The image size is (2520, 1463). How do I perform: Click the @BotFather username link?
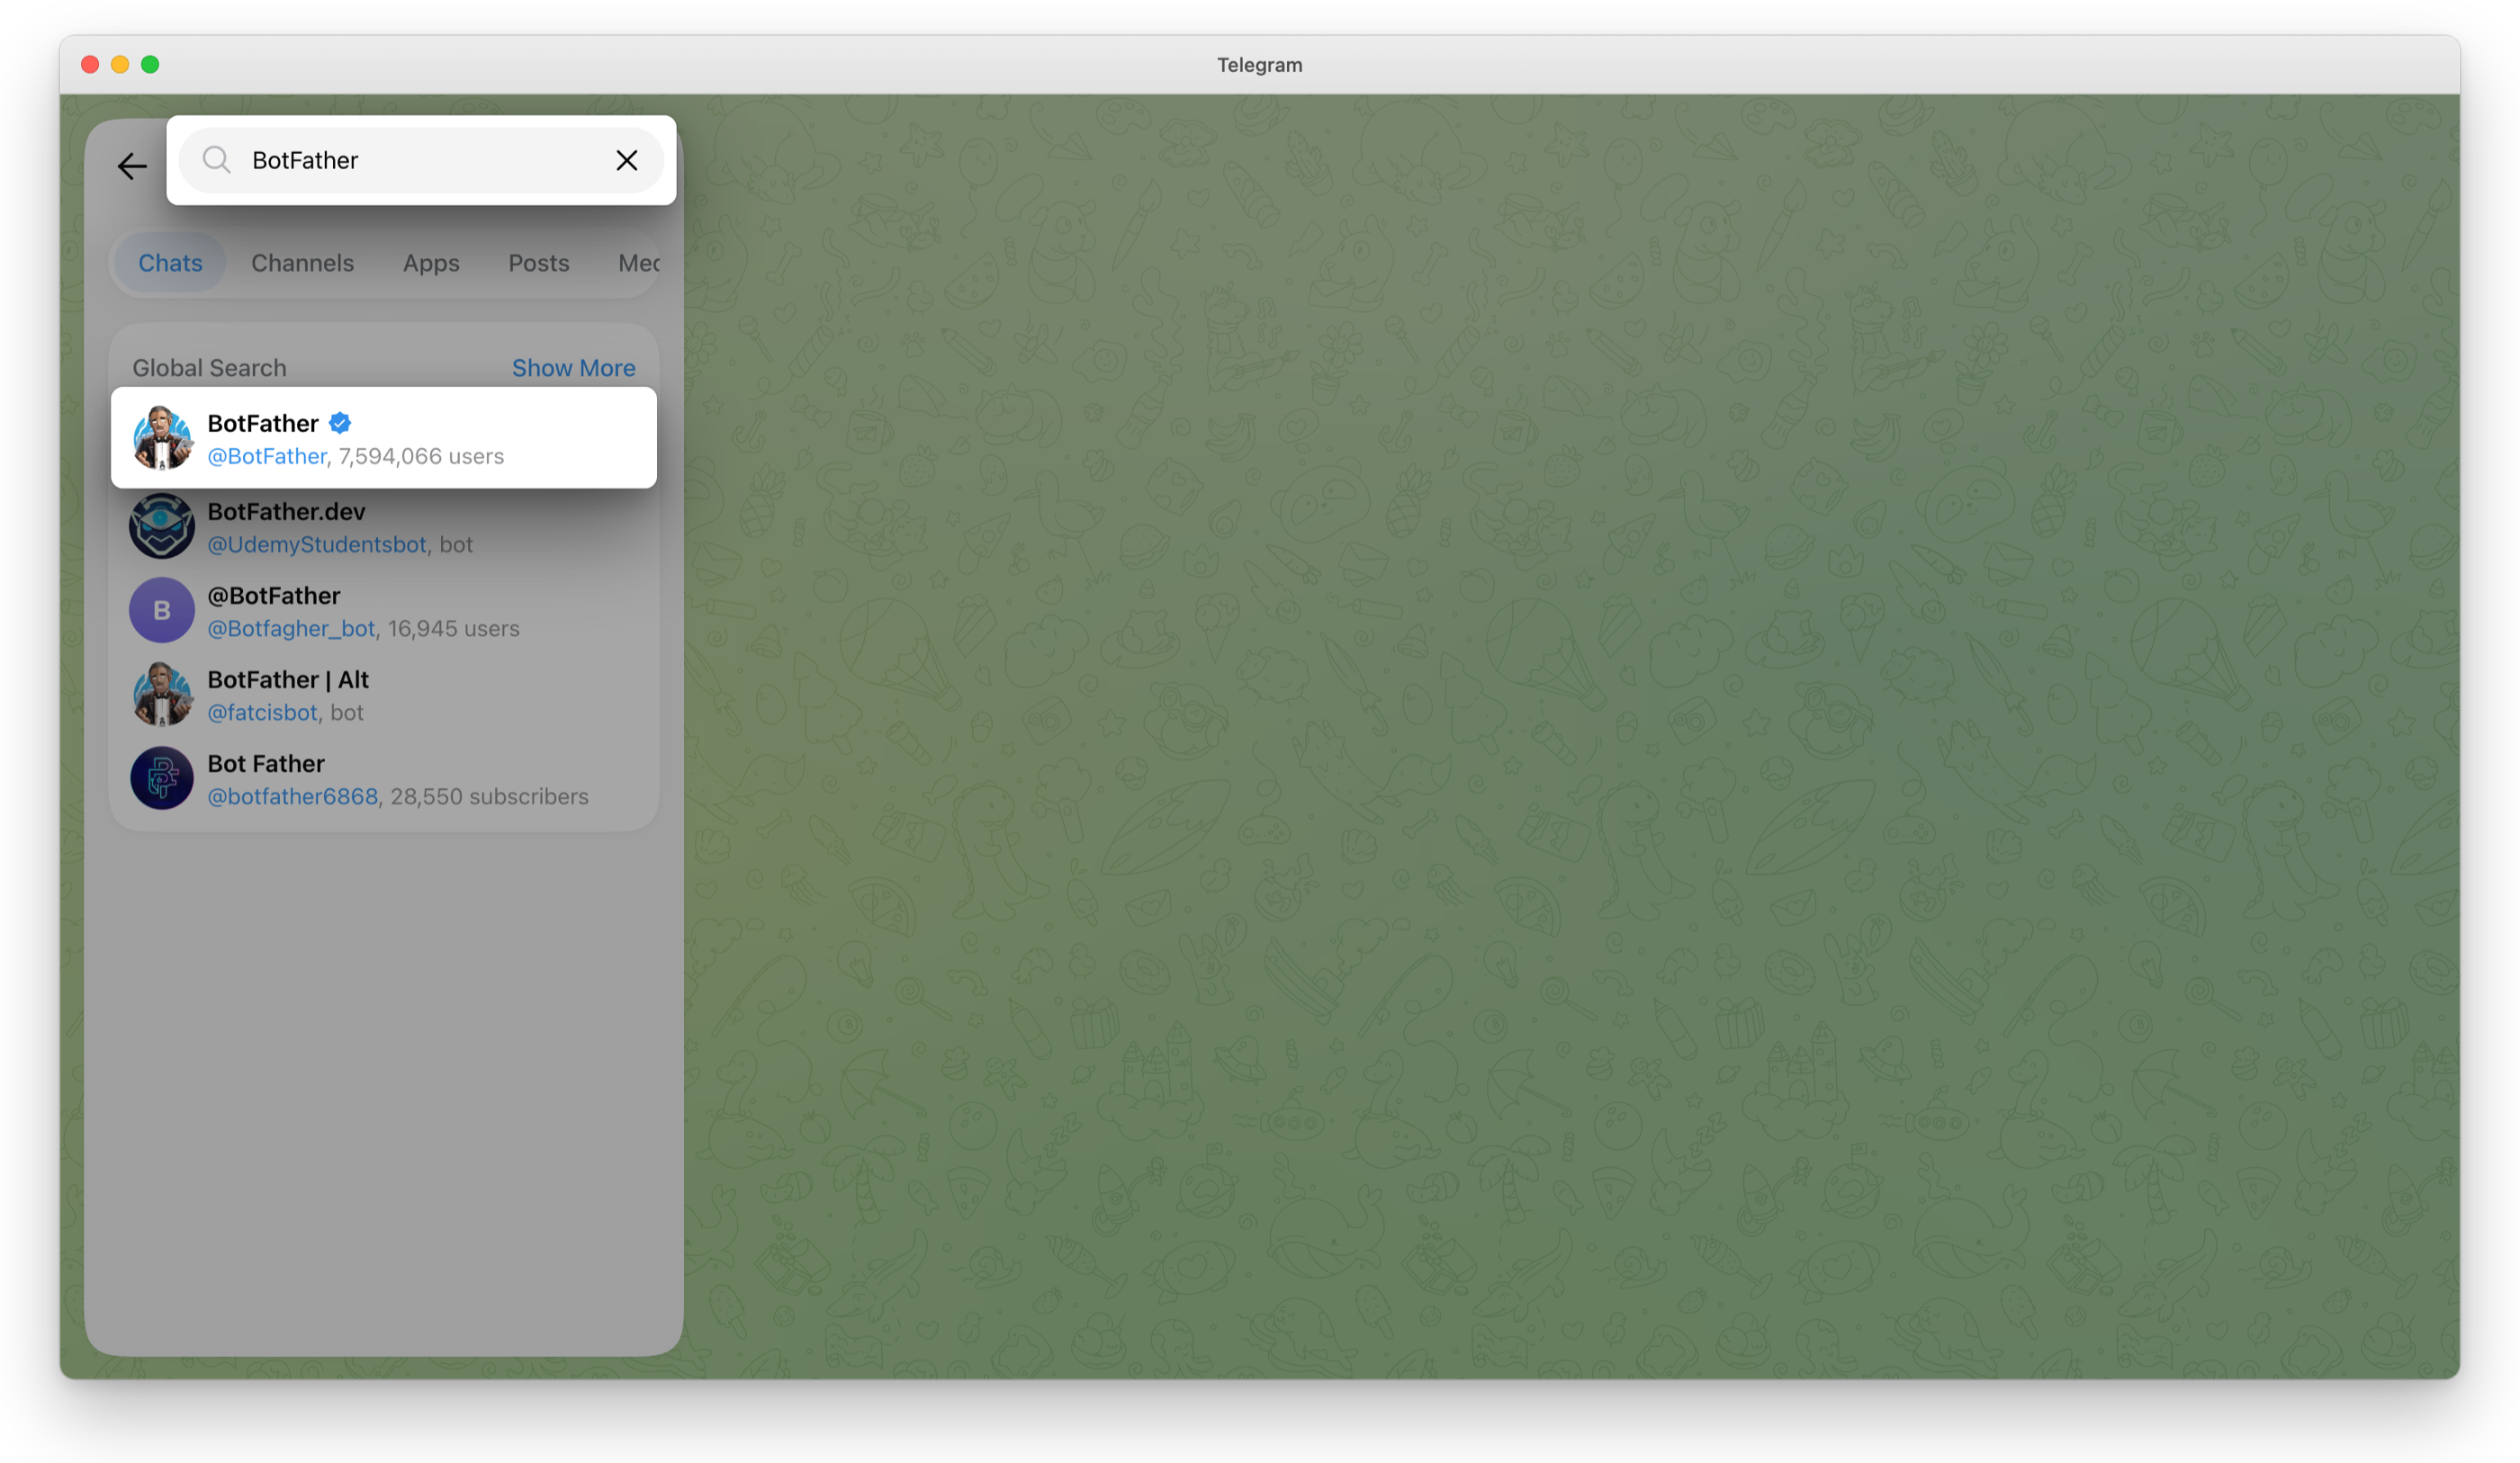[267, 456]
